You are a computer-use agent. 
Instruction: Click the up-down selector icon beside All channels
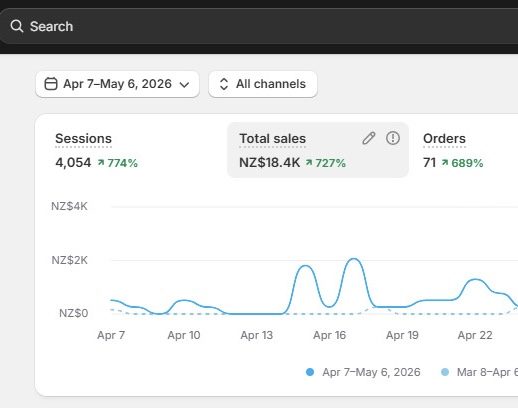[224, 84]
